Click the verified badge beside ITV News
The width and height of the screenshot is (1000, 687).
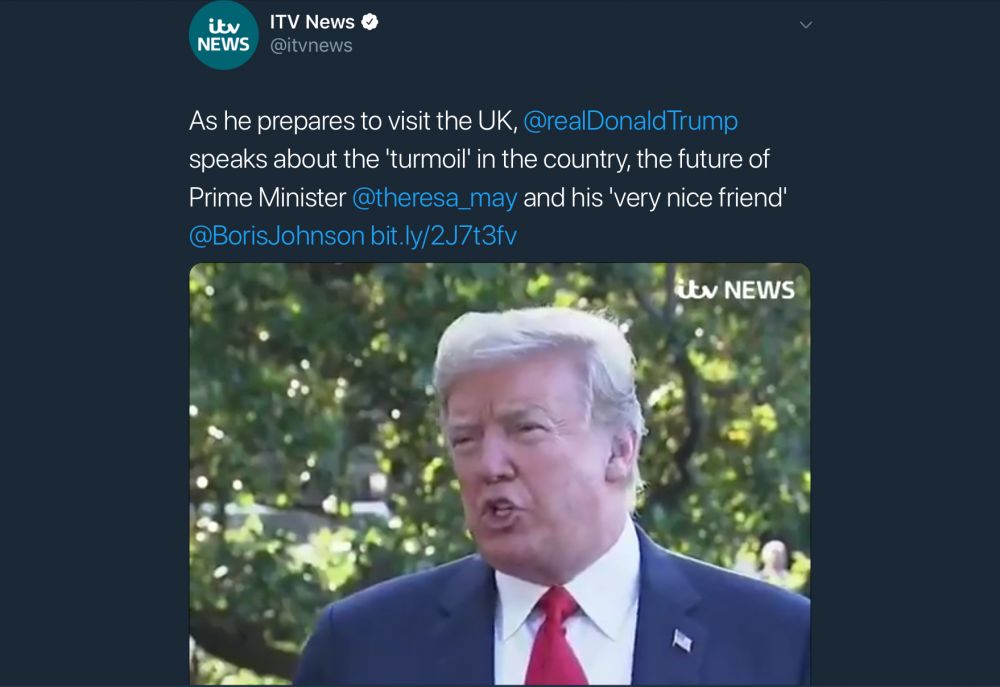(x=370, y=22)
